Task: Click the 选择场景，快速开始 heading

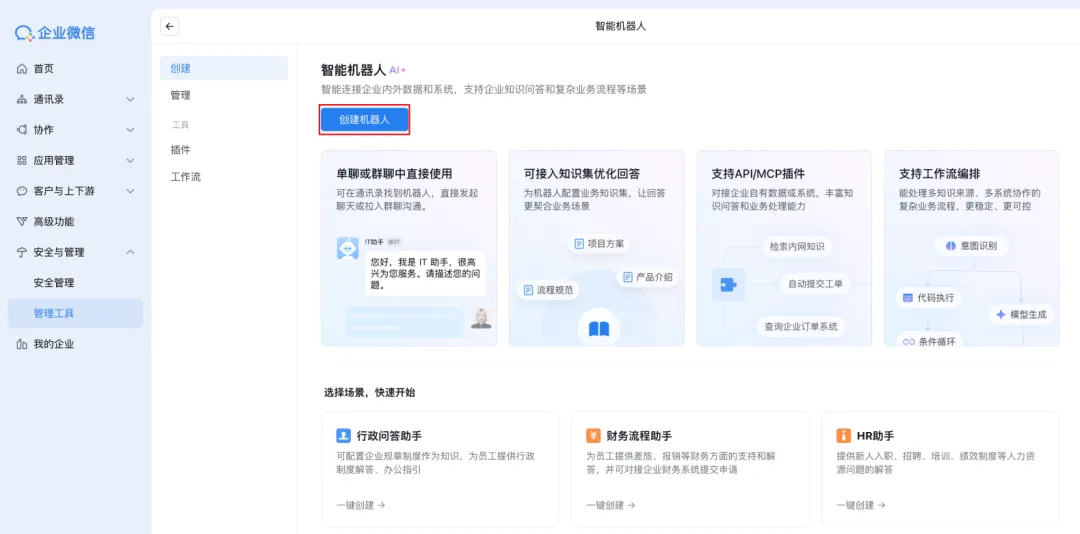Action: [370, 393]
